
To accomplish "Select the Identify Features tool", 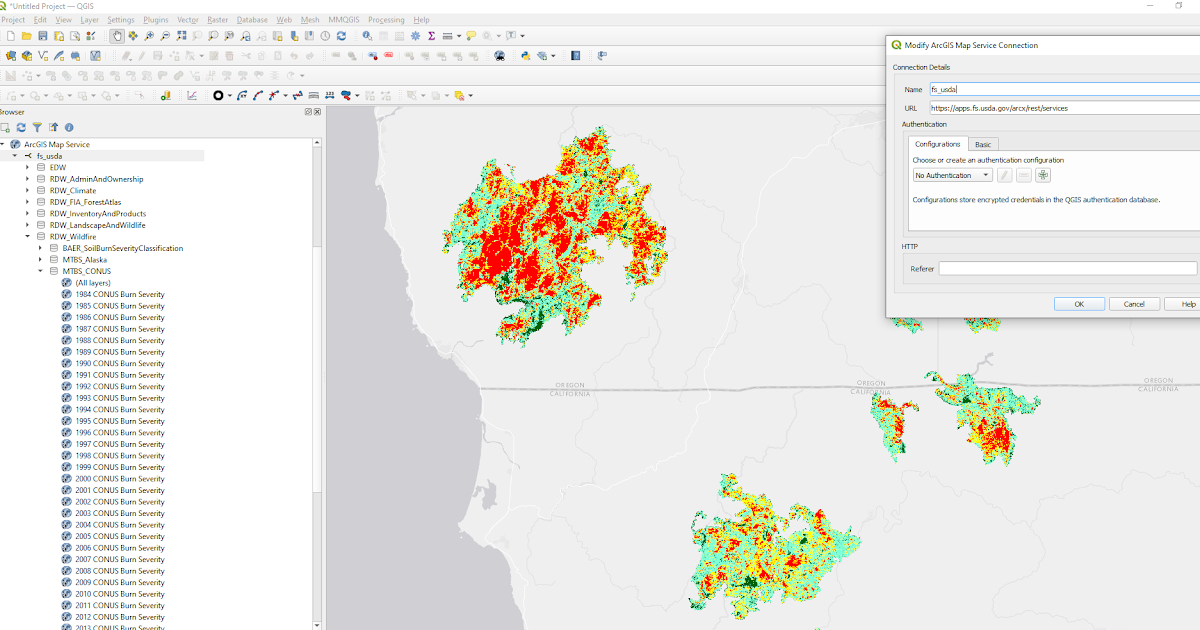I will tap(367, 36).
